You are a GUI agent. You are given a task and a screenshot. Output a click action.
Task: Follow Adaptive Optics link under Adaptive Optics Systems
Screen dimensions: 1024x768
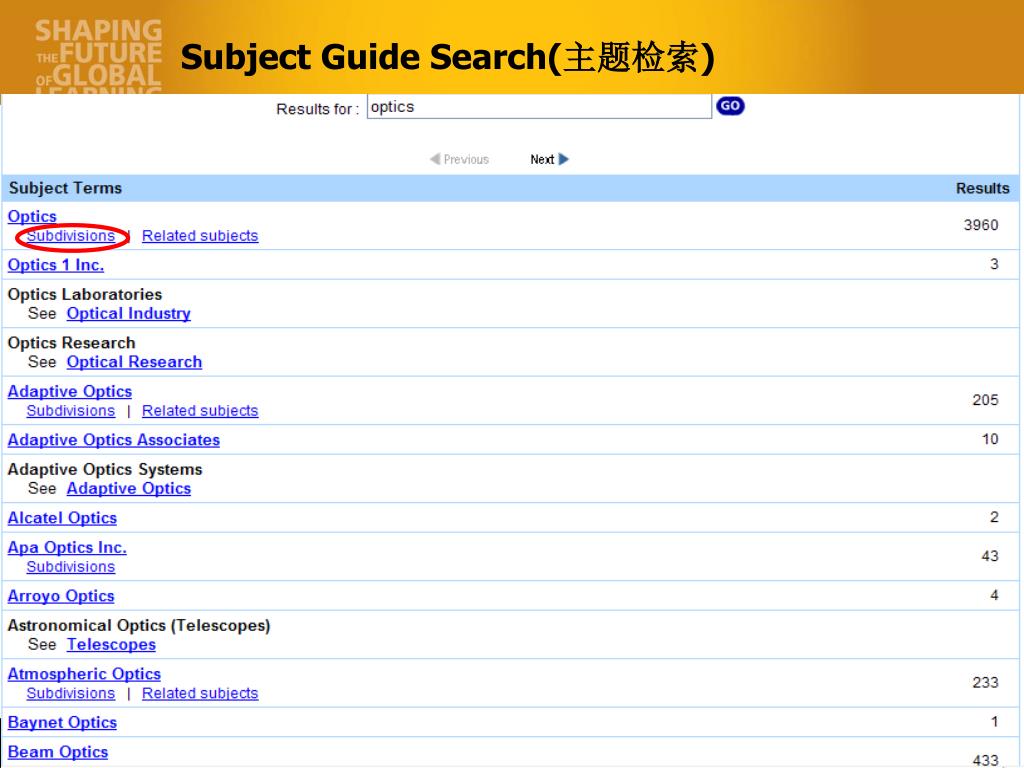pyautogui.click(x=129, y=488)
